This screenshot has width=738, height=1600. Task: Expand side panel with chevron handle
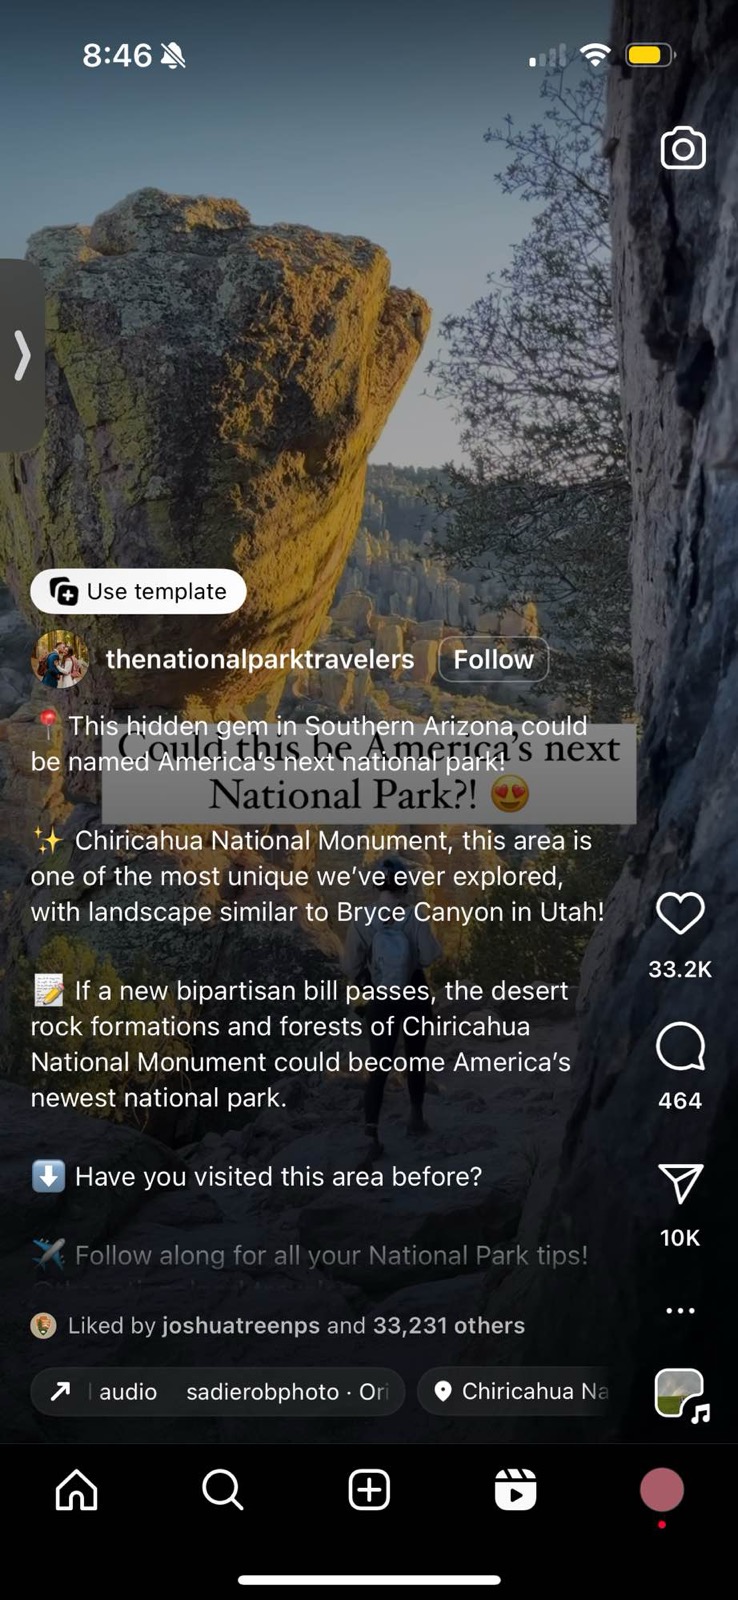(21, 355)
